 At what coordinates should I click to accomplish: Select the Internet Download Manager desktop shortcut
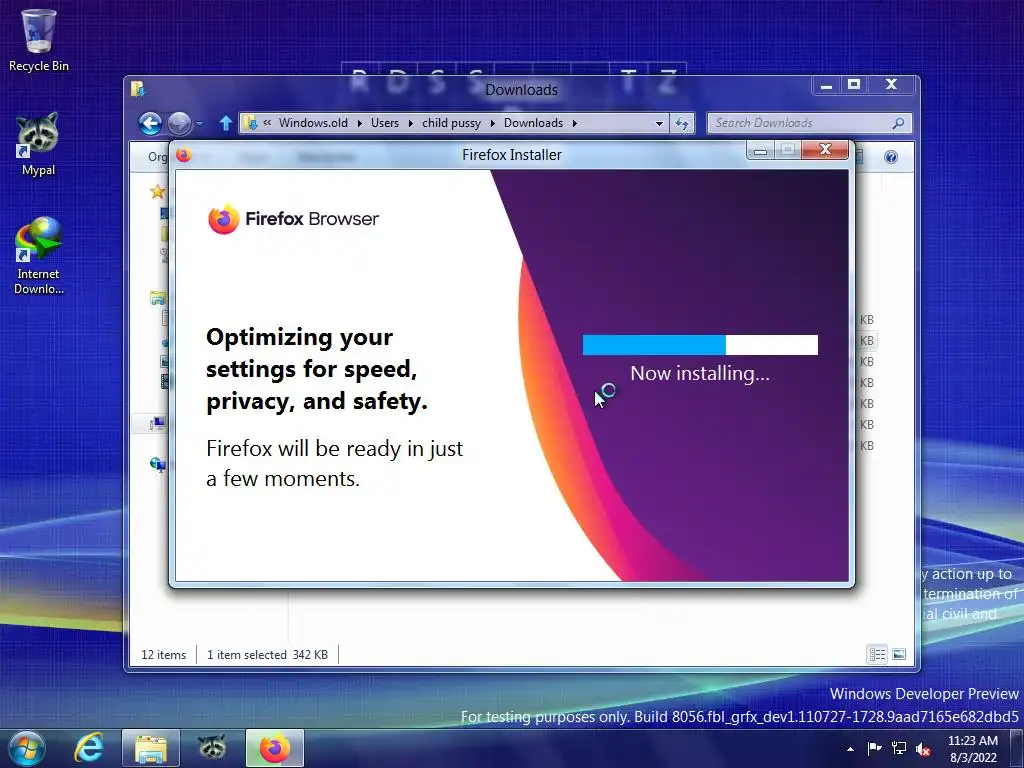click(39, 256)
